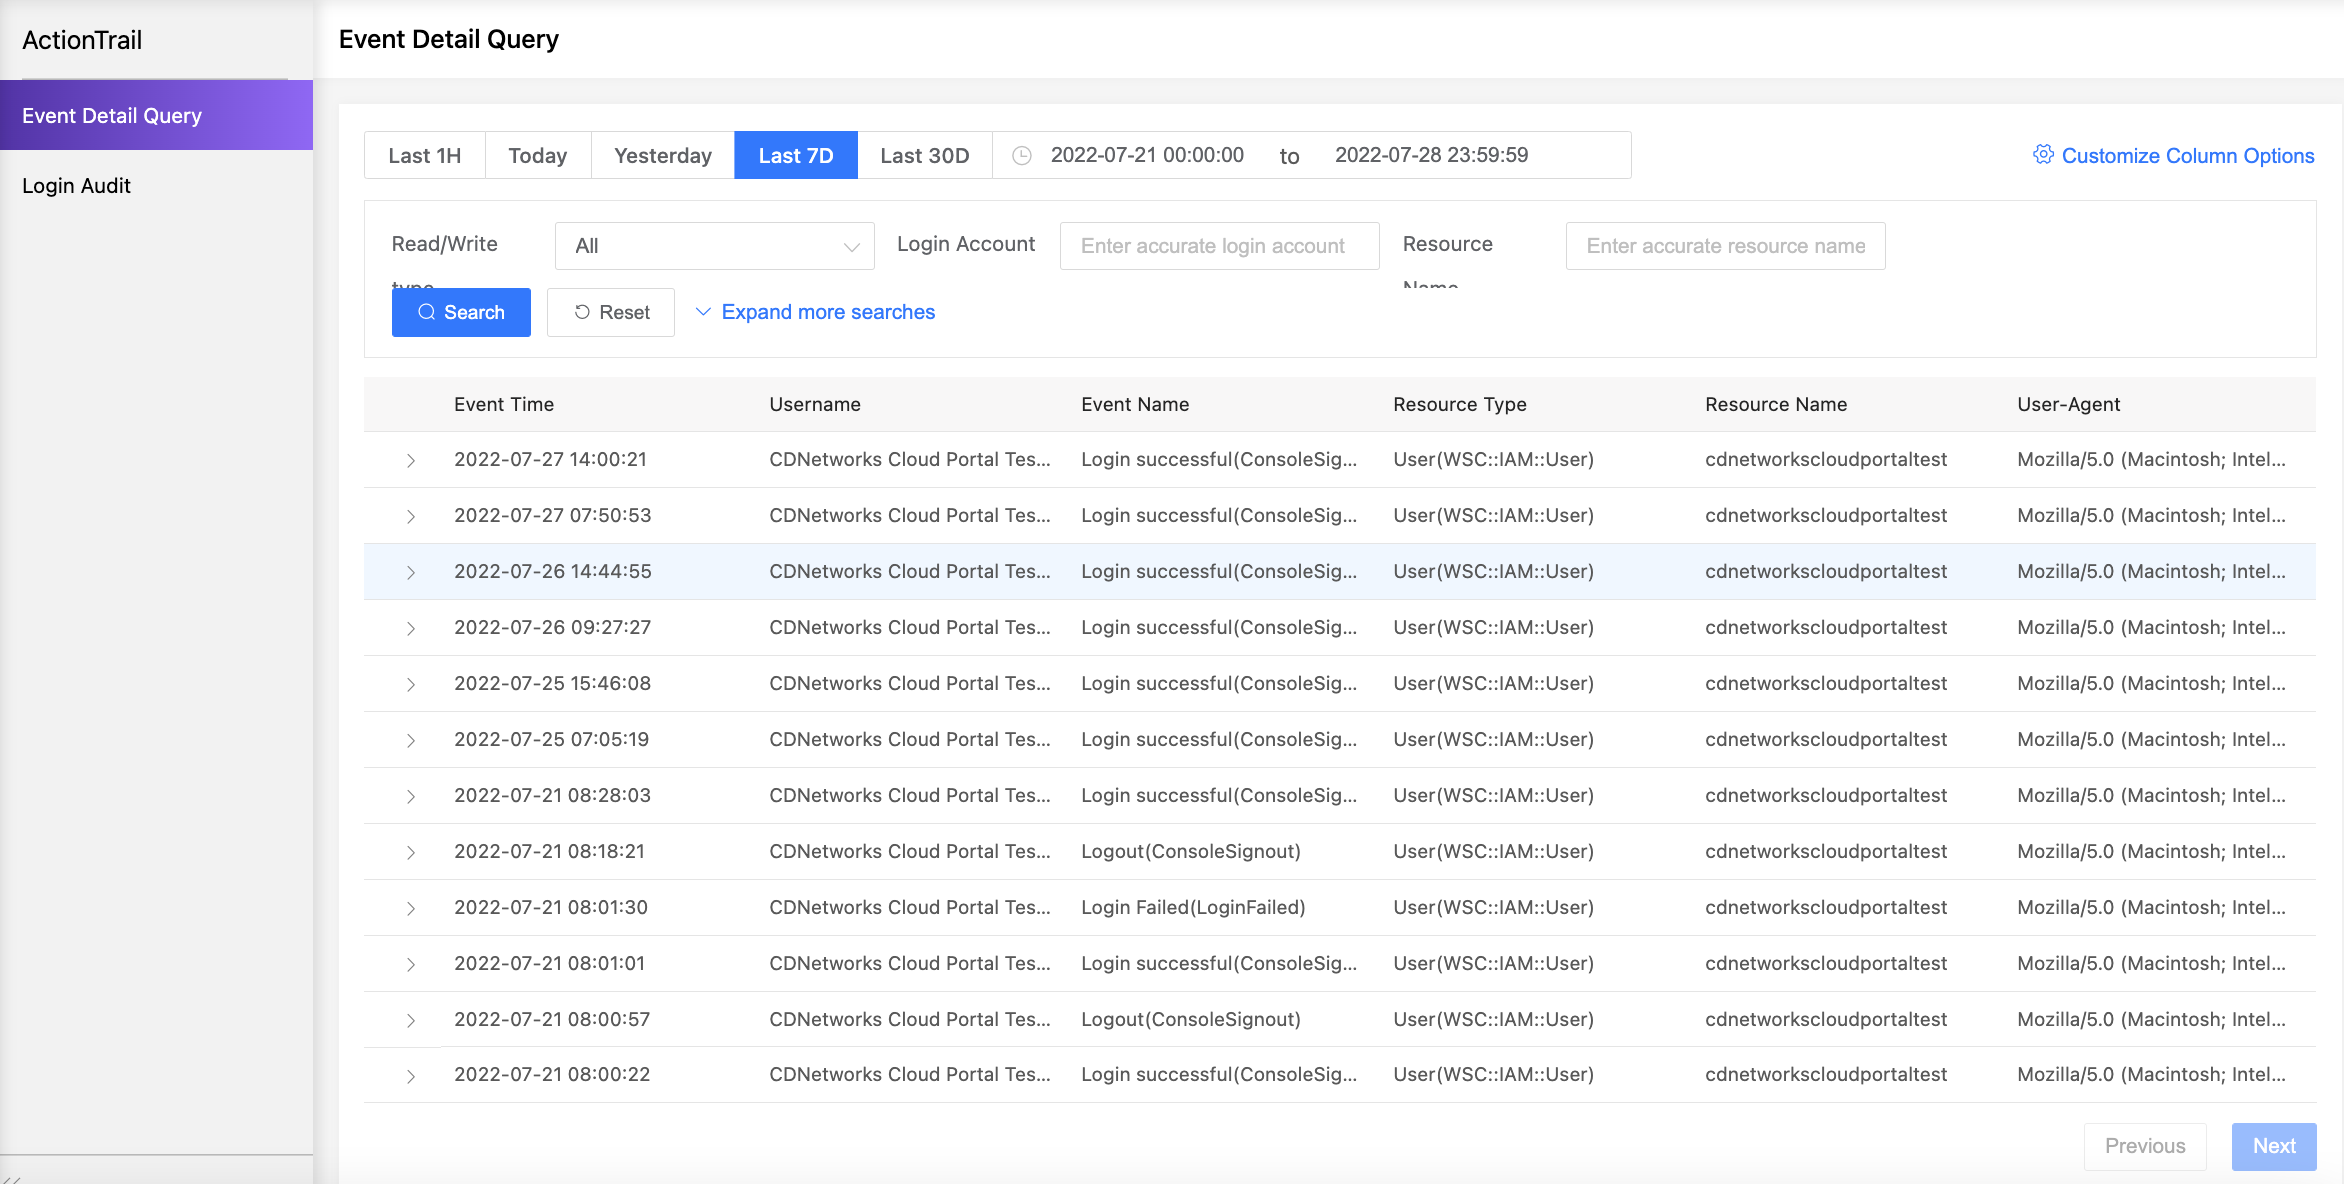
Task: Toggle the Last 30D time period filter
Action: tap(924, 154)
